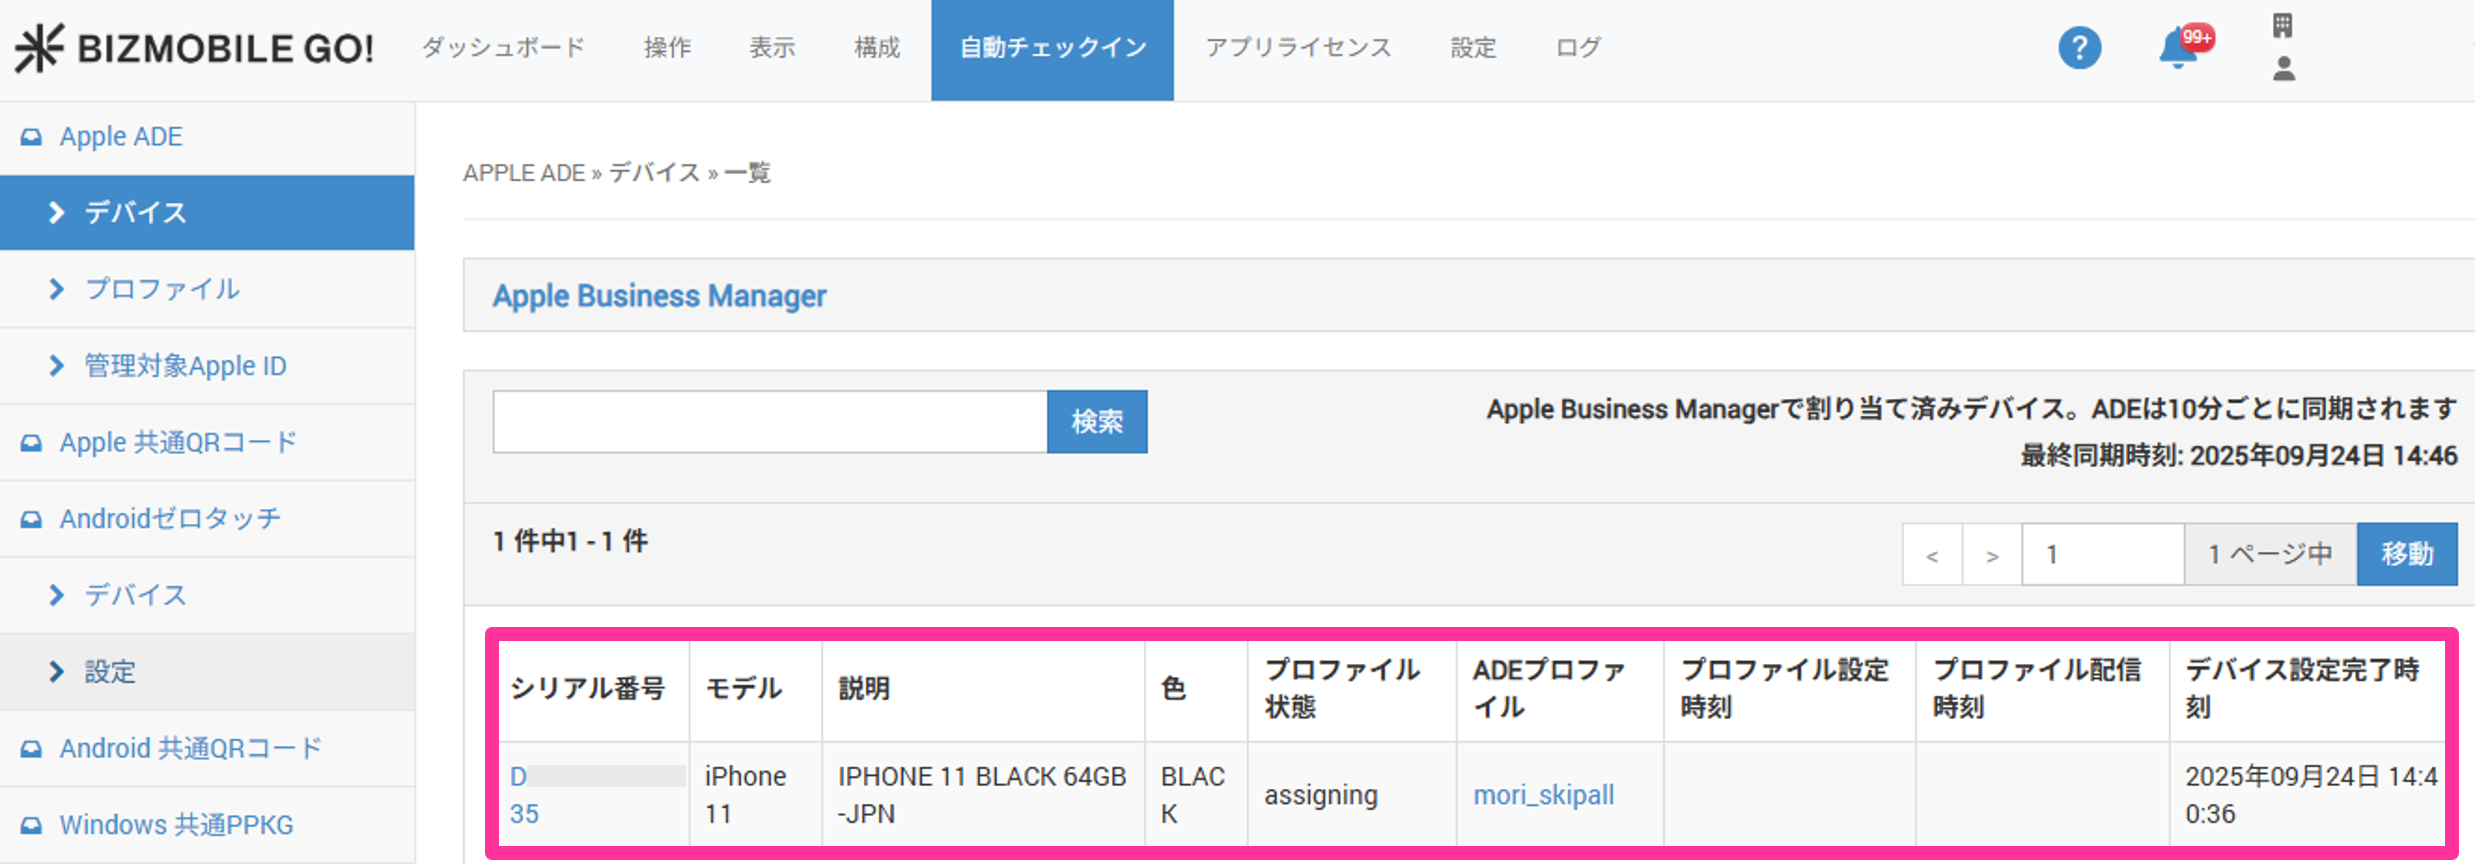The height and width of the screenshot is (864, 2475).
Task: Expand 管理対象Apple ID sidebar item
Action: point(57,366)
